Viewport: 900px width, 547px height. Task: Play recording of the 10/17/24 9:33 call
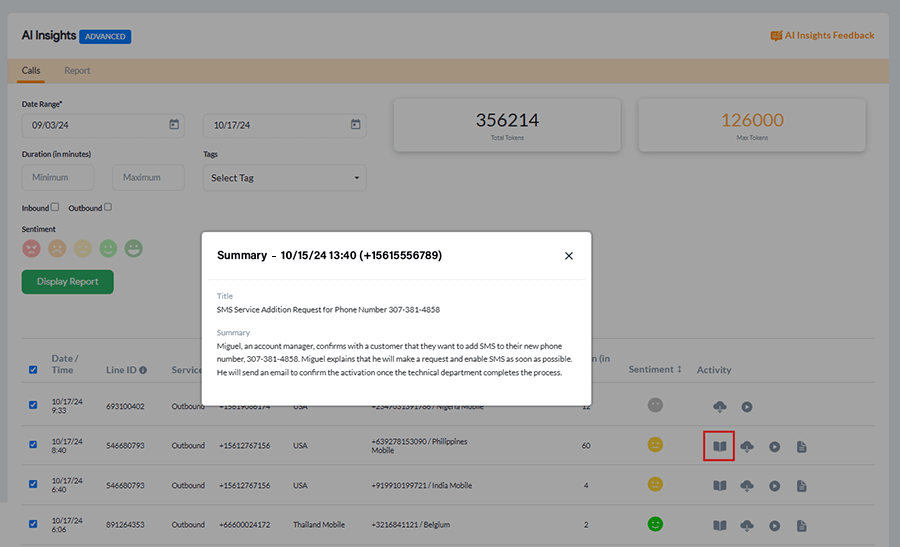coord(746,406)
